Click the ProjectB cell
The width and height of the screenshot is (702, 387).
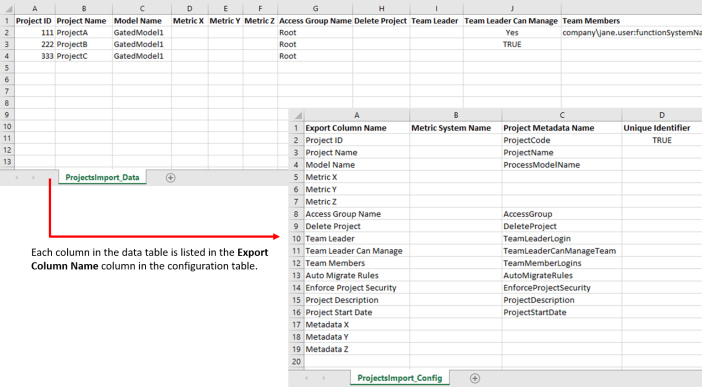(x=84, y=44)
